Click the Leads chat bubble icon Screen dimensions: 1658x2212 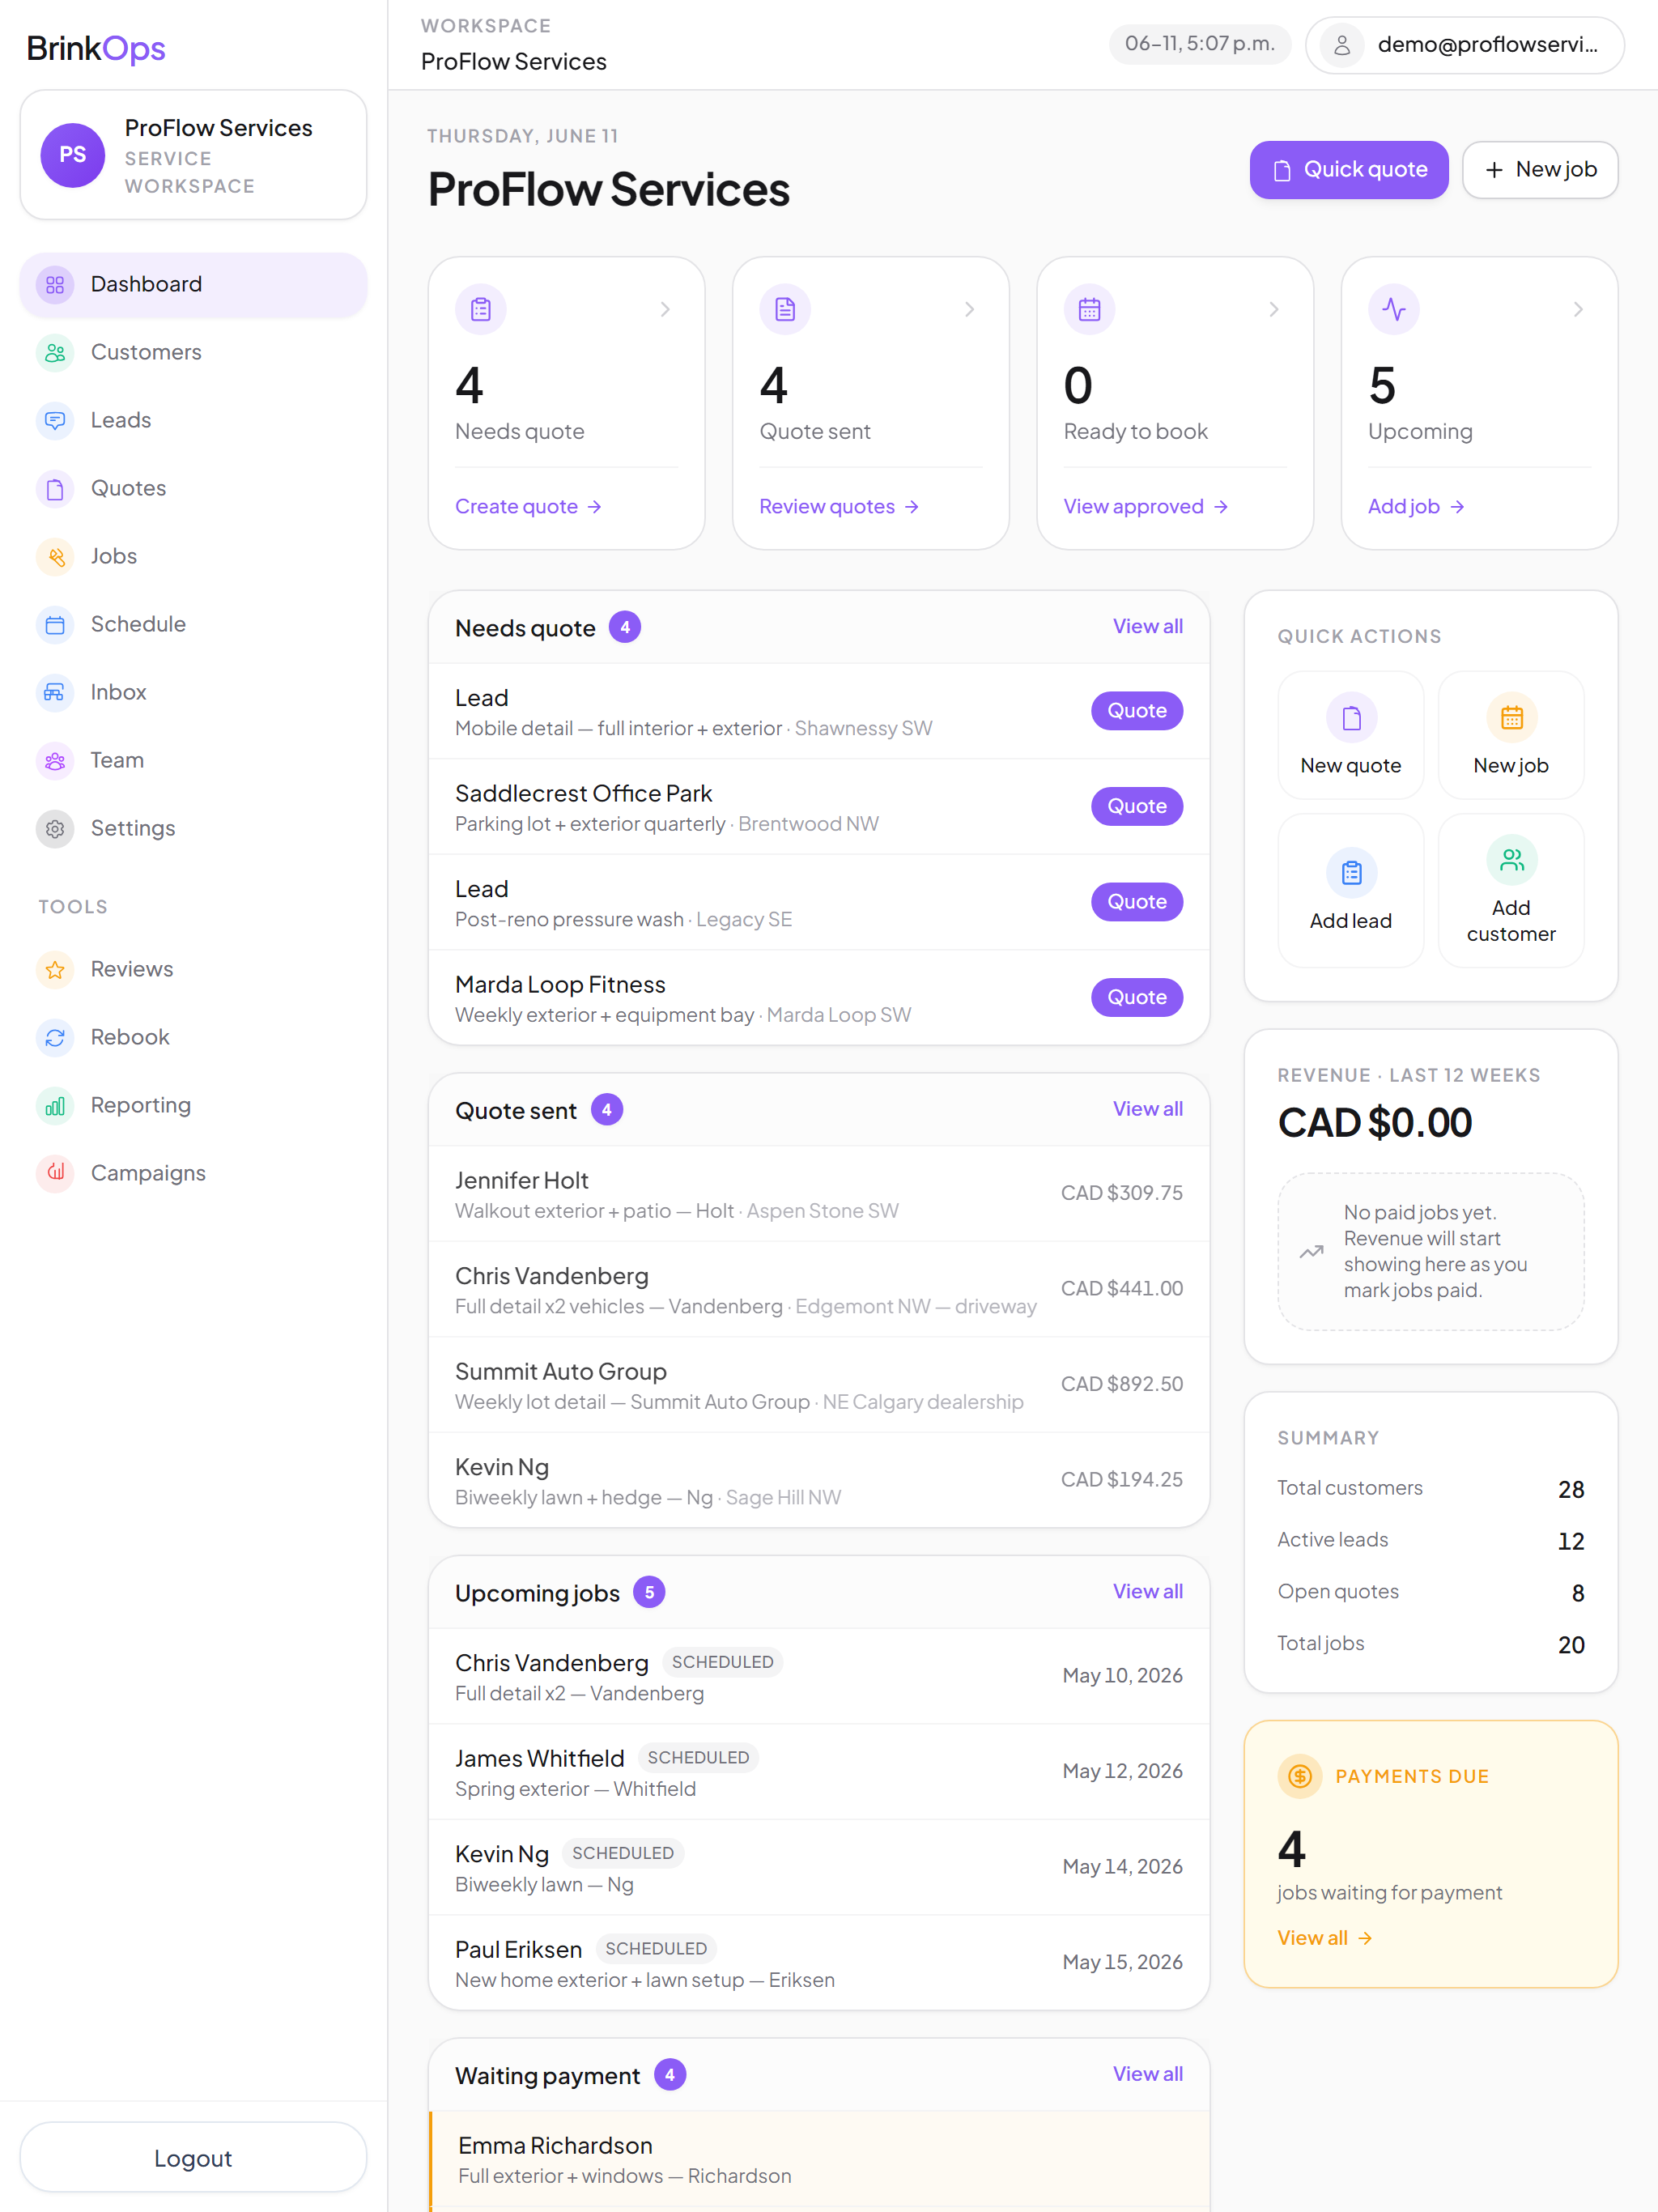pos(55,421)
